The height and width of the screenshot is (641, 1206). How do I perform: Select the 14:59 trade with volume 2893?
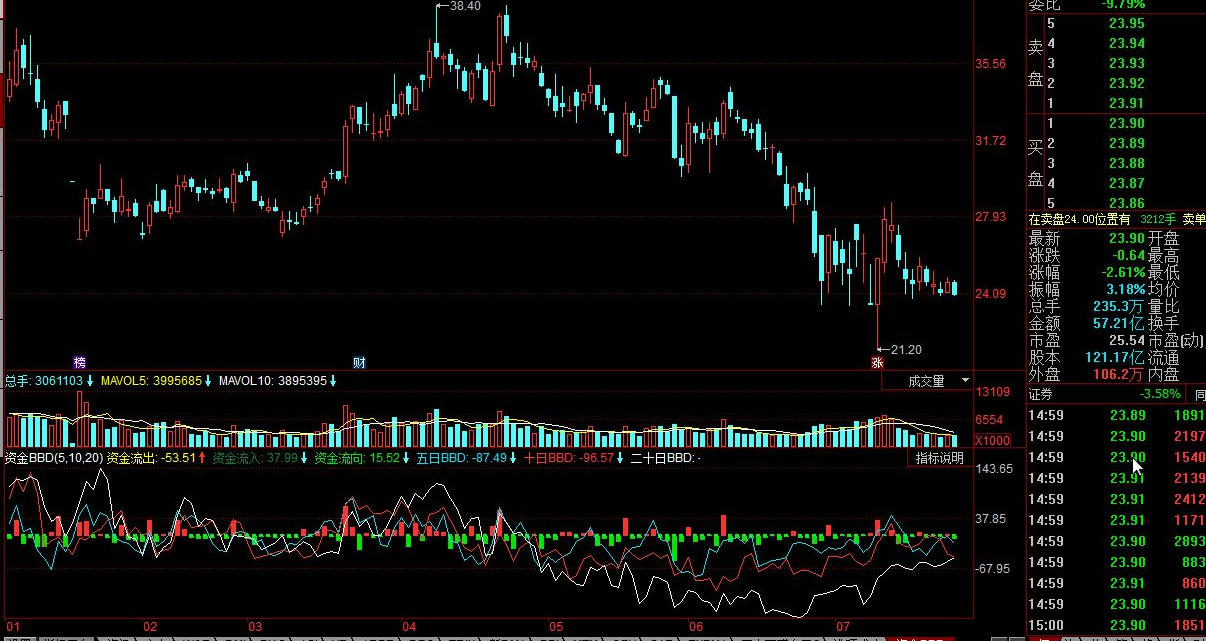click(1117, 541)
